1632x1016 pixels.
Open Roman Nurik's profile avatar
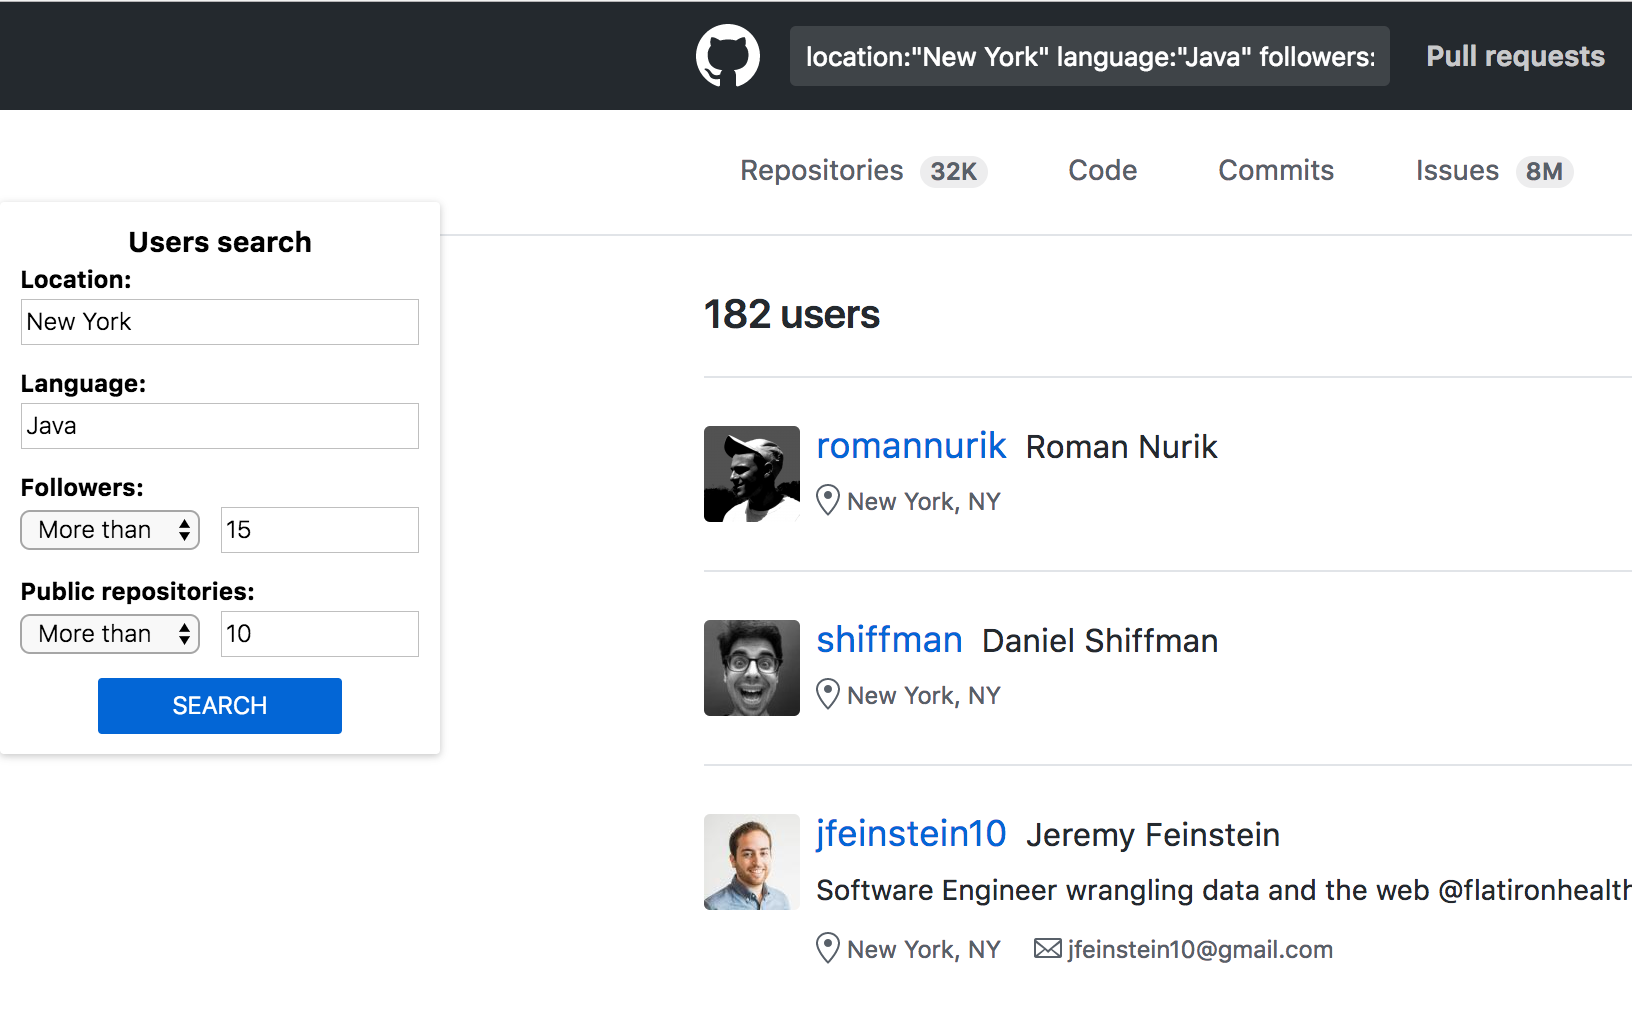click(x=752, y=474)
